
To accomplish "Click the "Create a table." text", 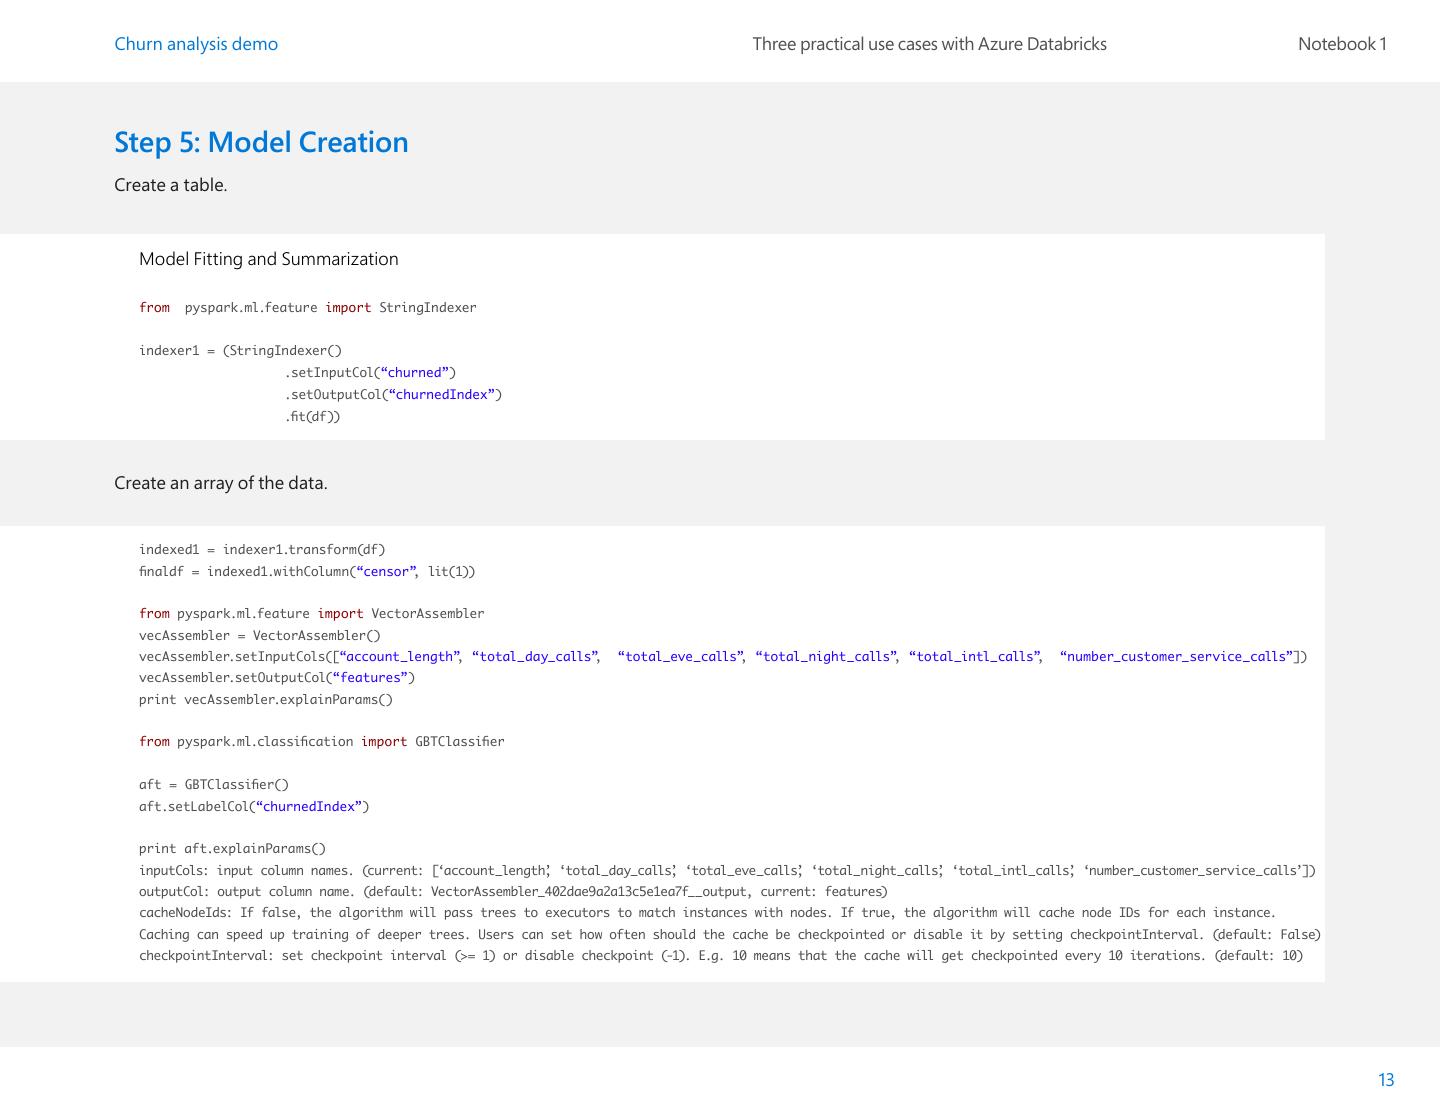I will tap(170, 185).
